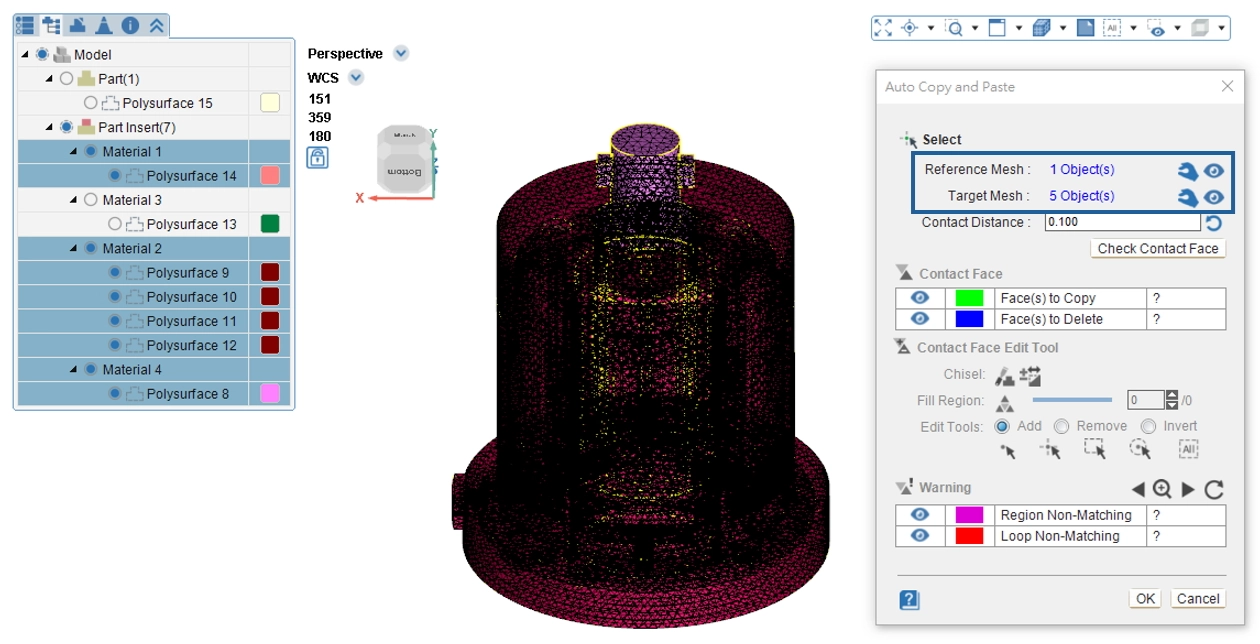Screen dimensions: 1260x644
Task: Collapse the Material 2 tree node
Action: click(73, 249)
